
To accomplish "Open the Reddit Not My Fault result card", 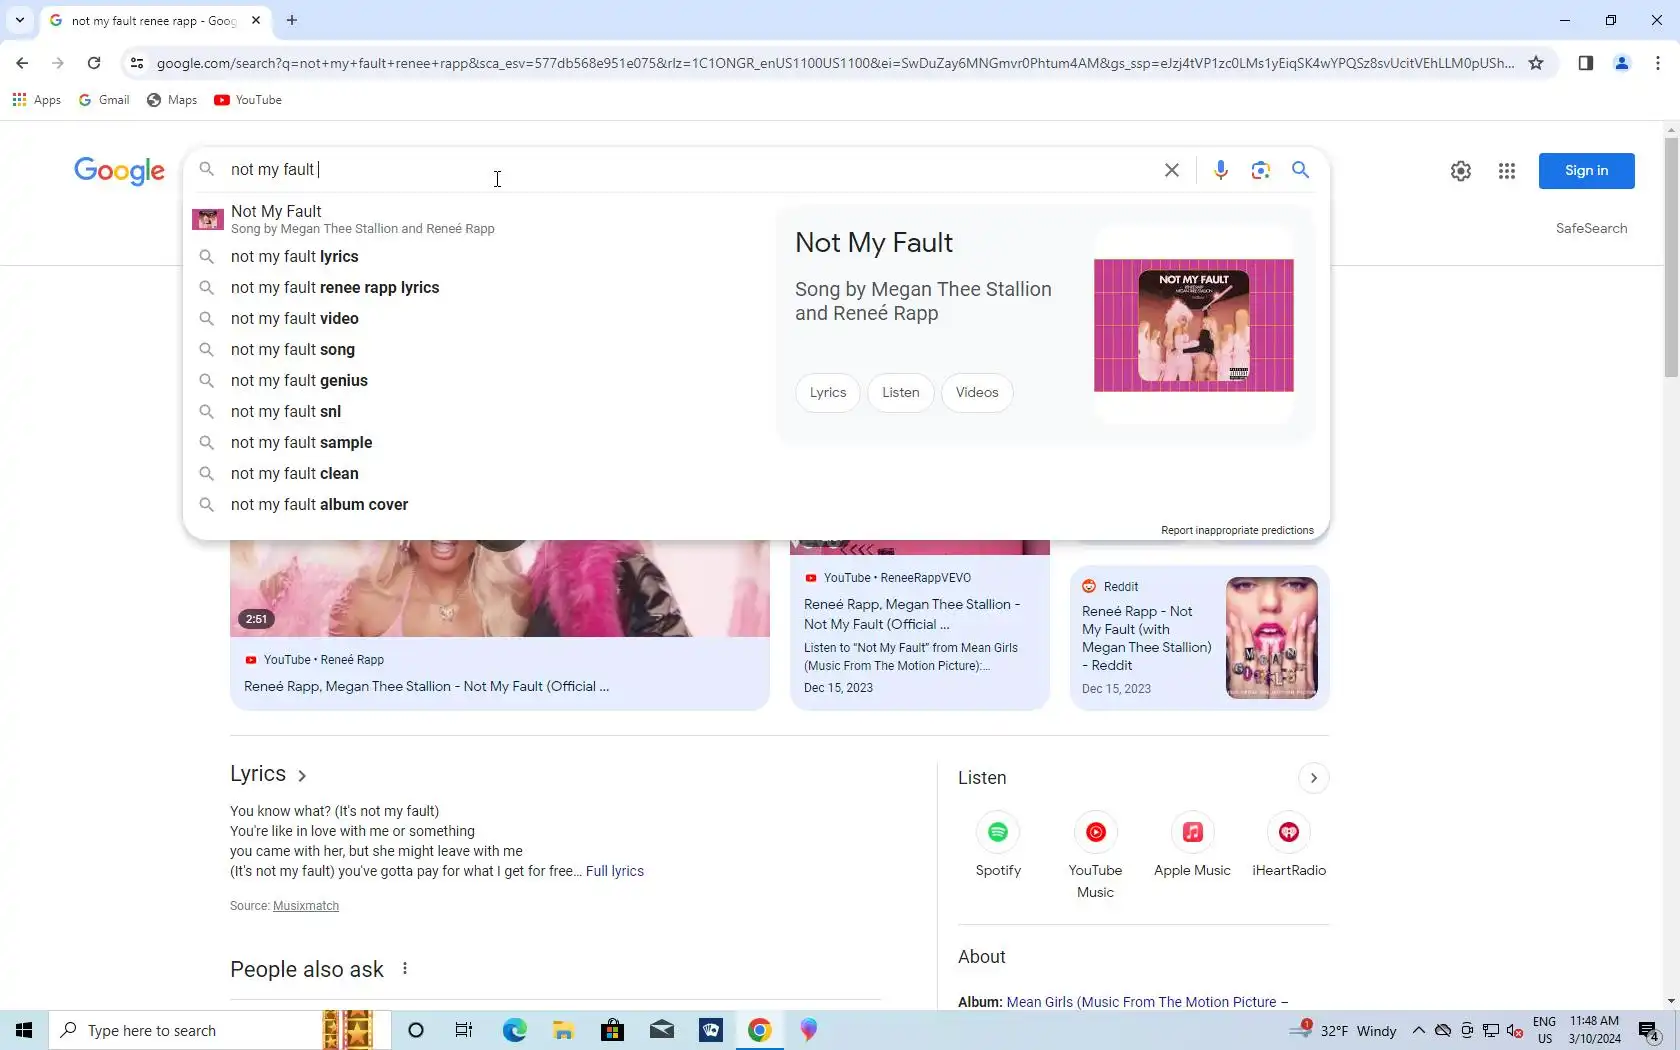I will pos(1199,638).
